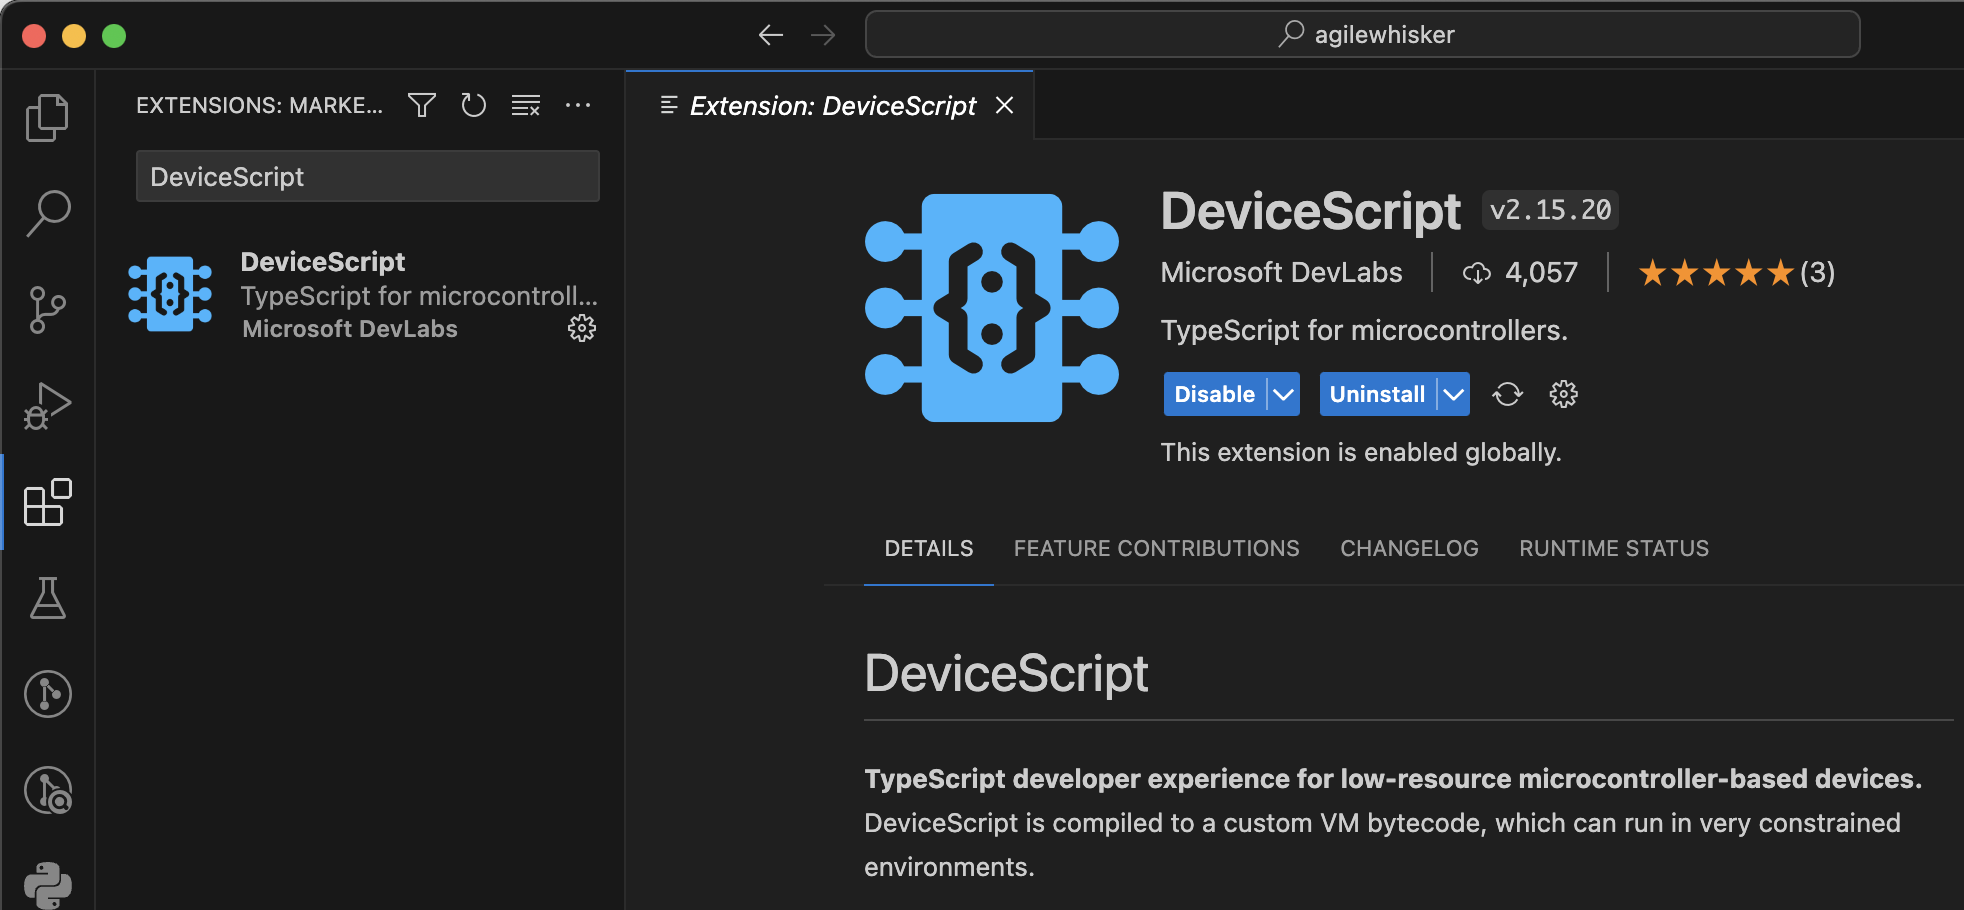Open the Testing beaker icon
Viewport: 1964px width, 910px height.
[46, 598]
